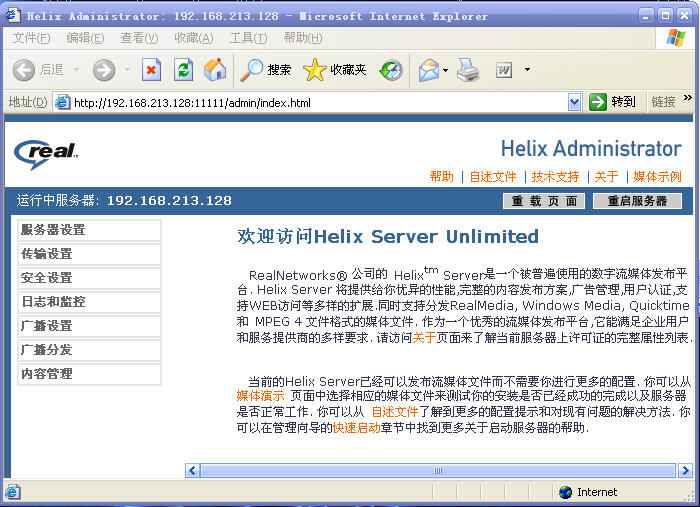Click the Forward arrow icon

pos(104,70)
